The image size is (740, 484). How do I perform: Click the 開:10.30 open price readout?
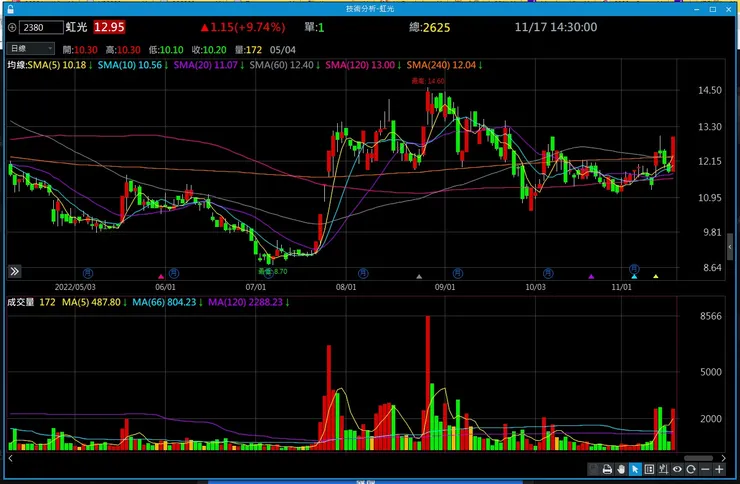(80, 50)
